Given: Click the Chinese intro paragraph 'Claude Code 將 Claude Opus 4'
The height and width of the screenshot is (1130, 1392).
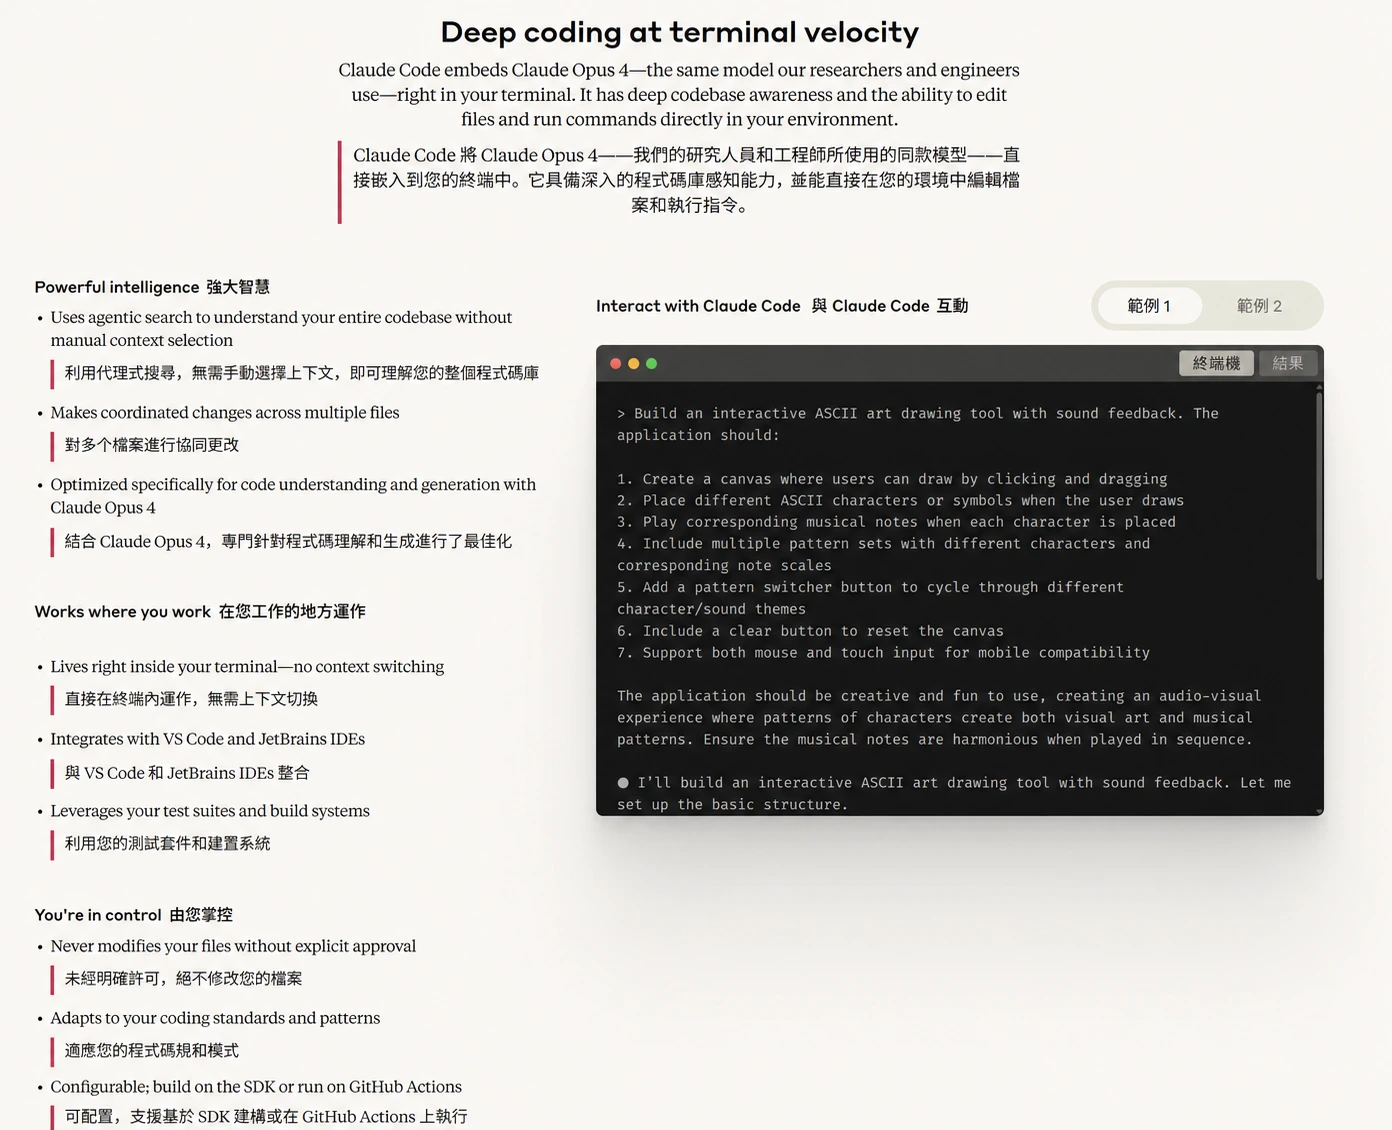Looking at the screenshot, I should [x=686, y=180].
